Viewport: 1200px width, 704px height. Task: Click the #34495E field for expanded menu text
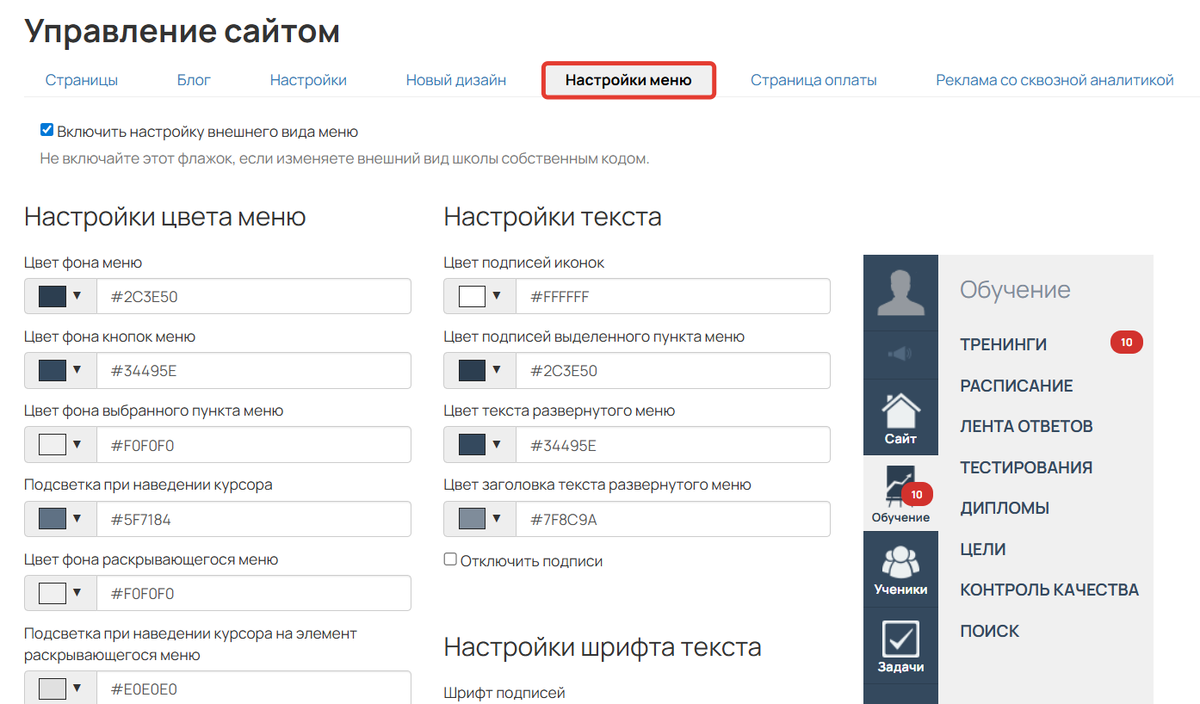pyautogui.click(x=674, y=444)
